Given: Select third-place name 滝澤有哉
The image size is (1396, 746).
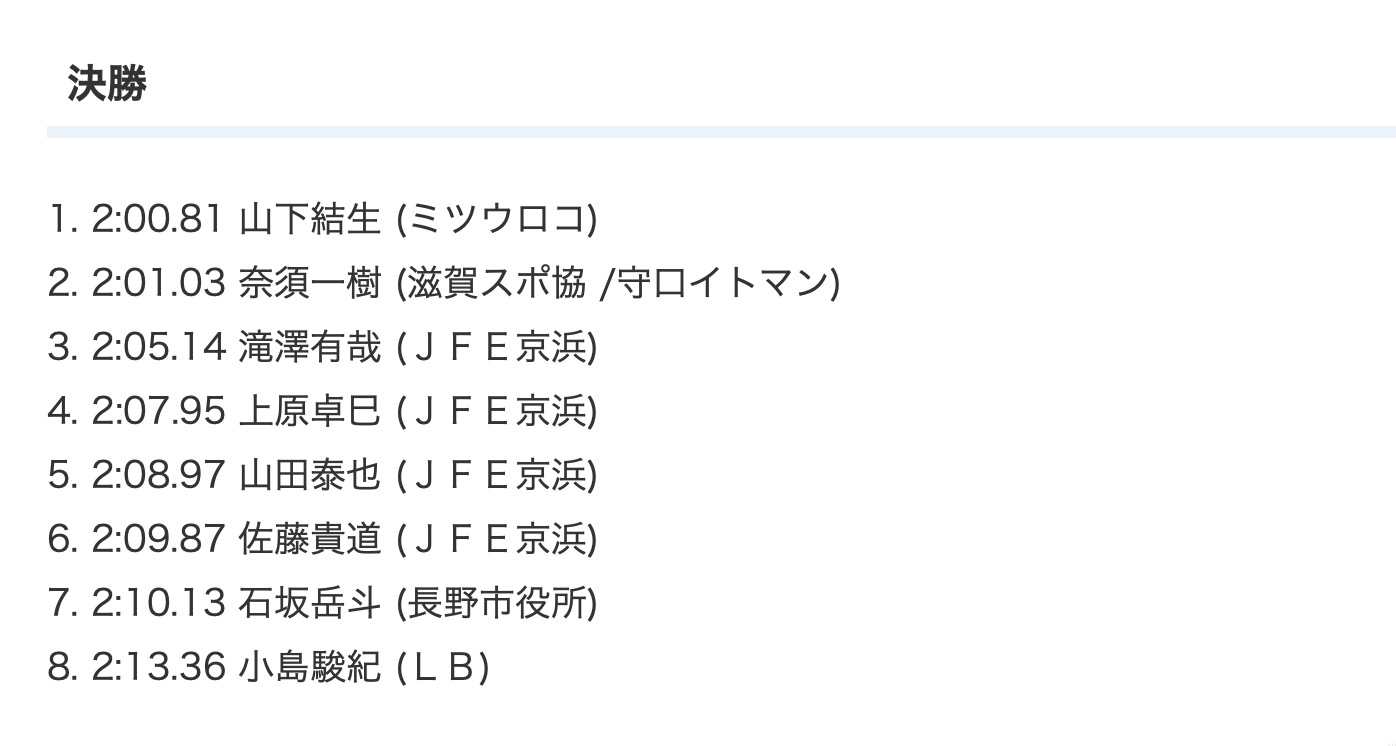Looking at the screenshot, I should point(310,348).
